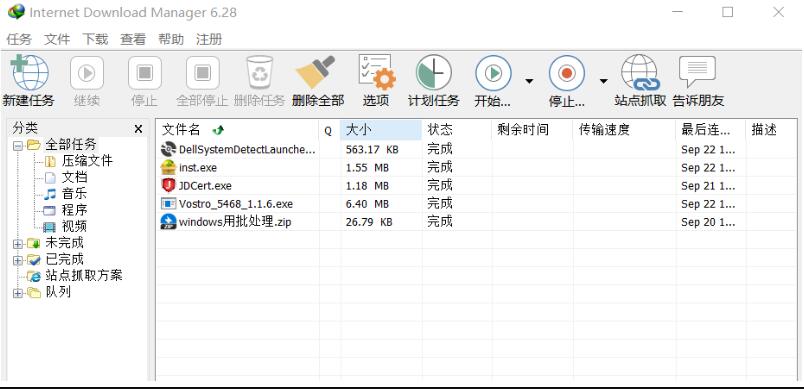Expand the 已完成 tree node
Viewport: 804px width, 389px height.
(x=18, y=260)
